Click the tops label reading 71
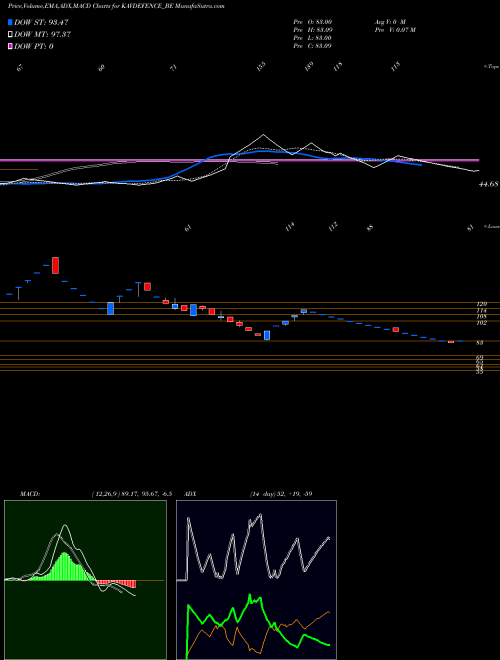The image size is (500, 660). [173, 69]
